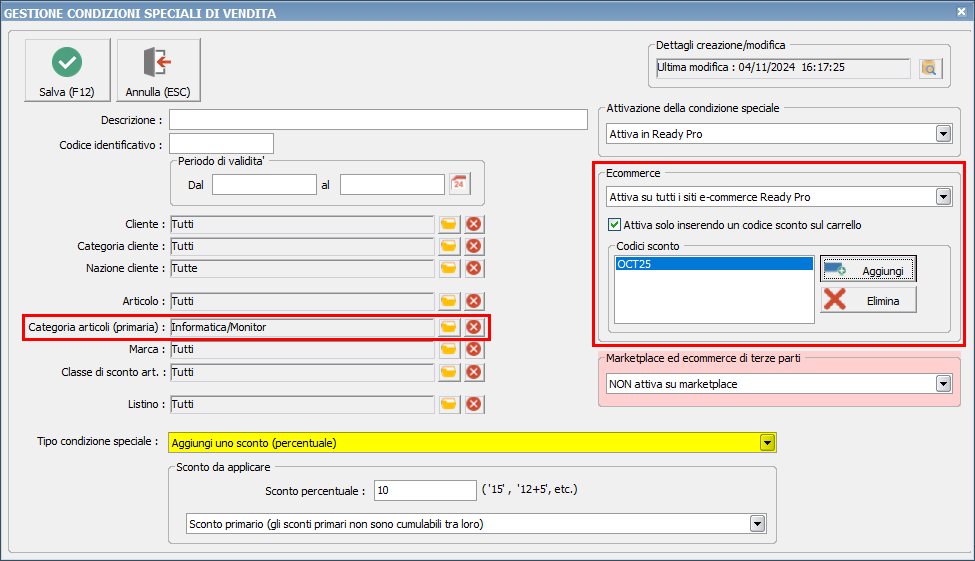The image size is (975, 561).
Task: Click the 'Dal' start date field
Action: pos(264,185)
